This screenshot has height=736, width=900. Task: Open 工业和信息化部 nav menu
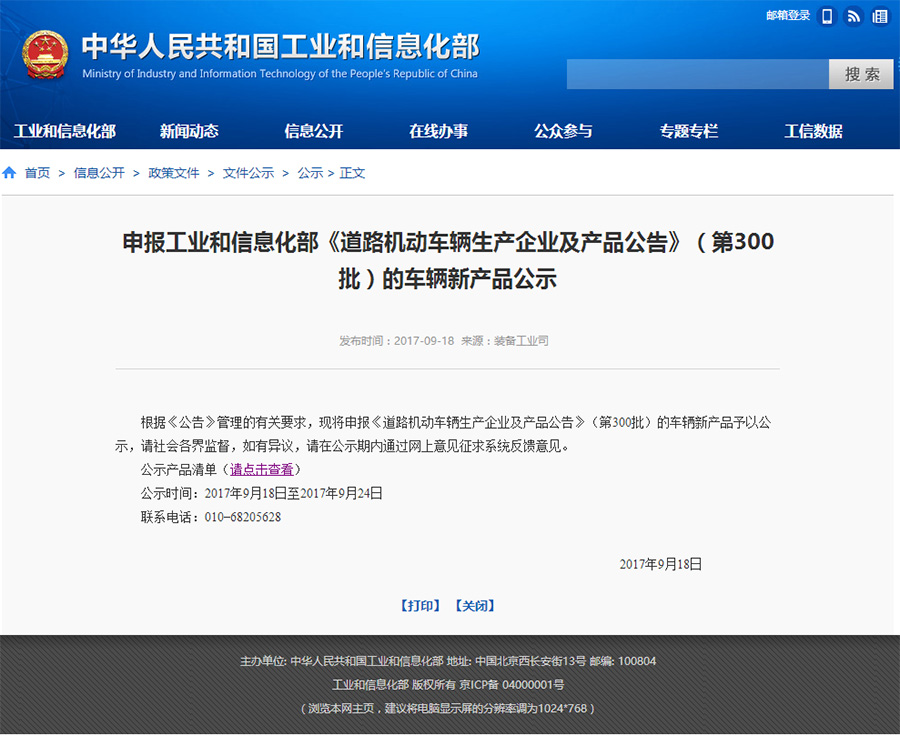point(64,131)
